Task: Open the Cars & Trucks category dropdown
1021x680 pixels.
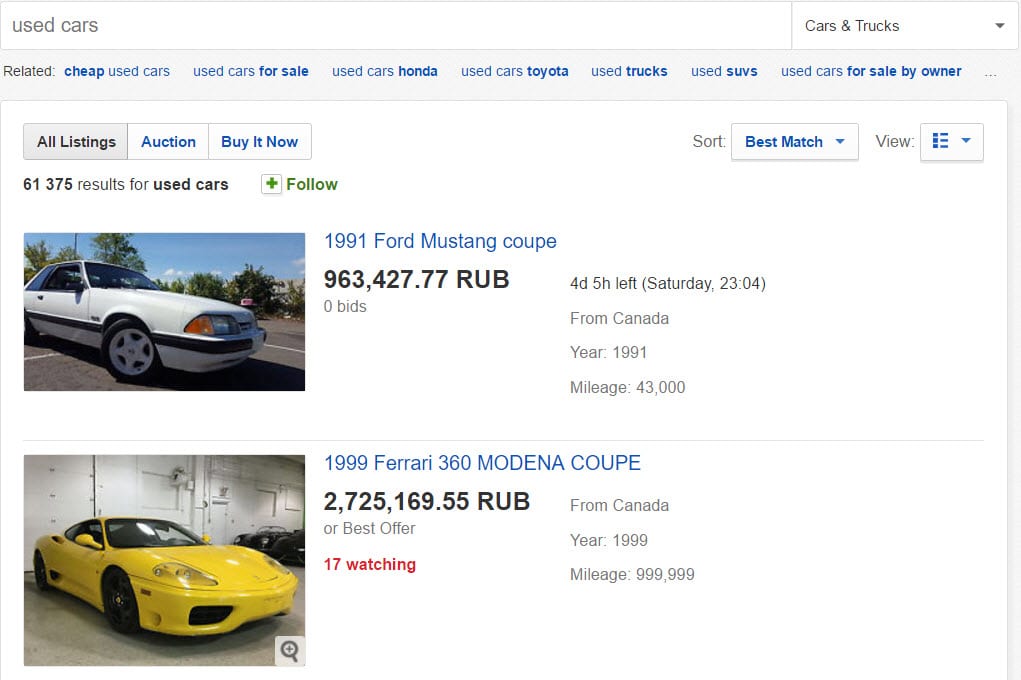Action: coord(904,25)
